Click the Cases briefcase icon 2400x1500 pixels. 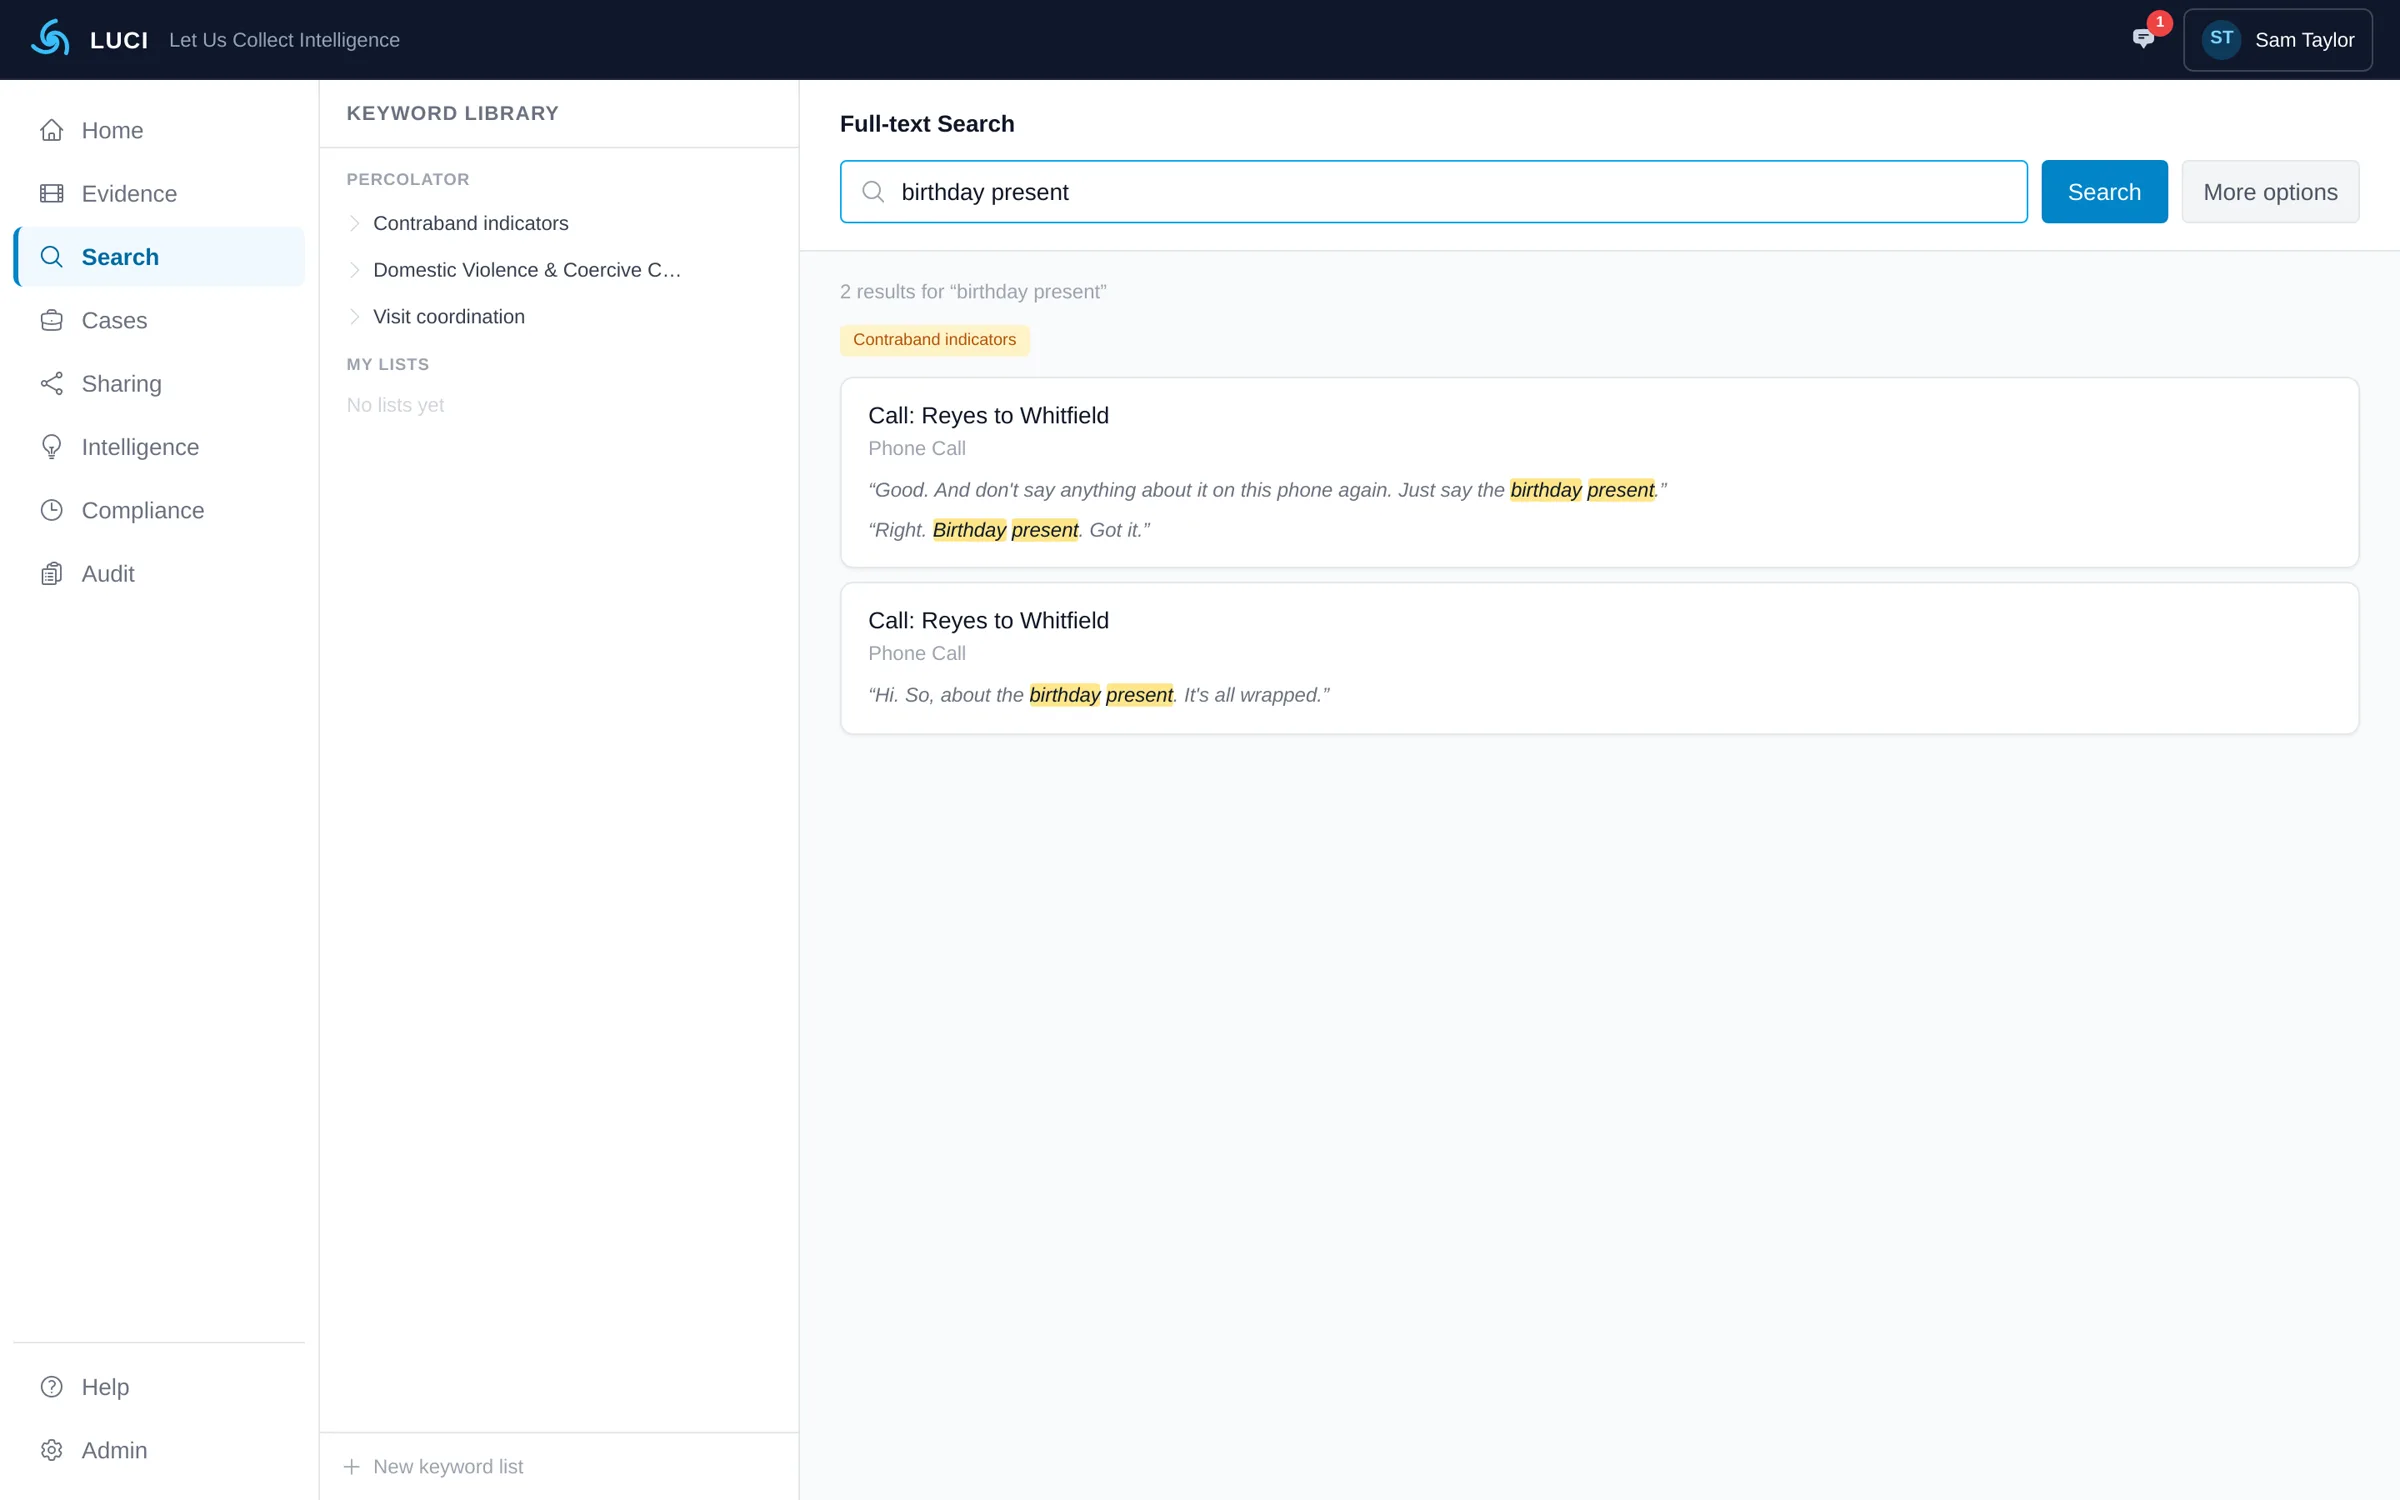point(52,320)
